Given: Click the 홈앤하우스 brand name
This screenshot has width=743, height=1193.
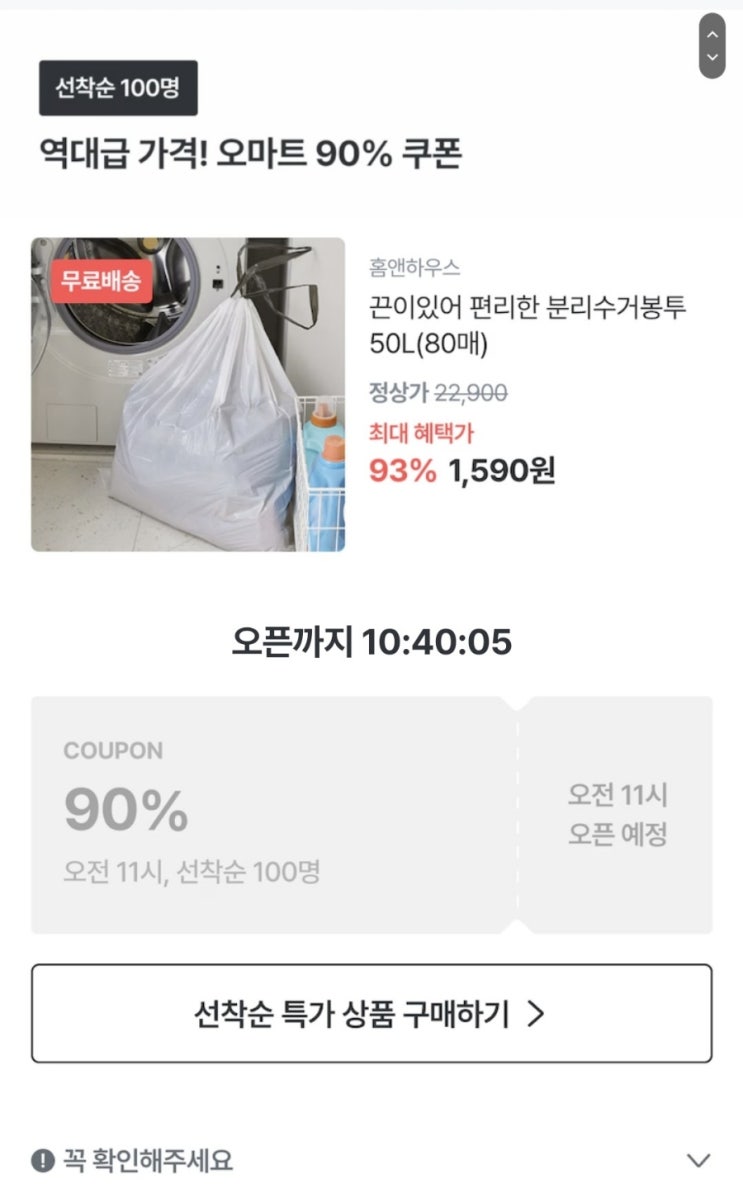Looking at the screenshot, I should pos(414,267).
